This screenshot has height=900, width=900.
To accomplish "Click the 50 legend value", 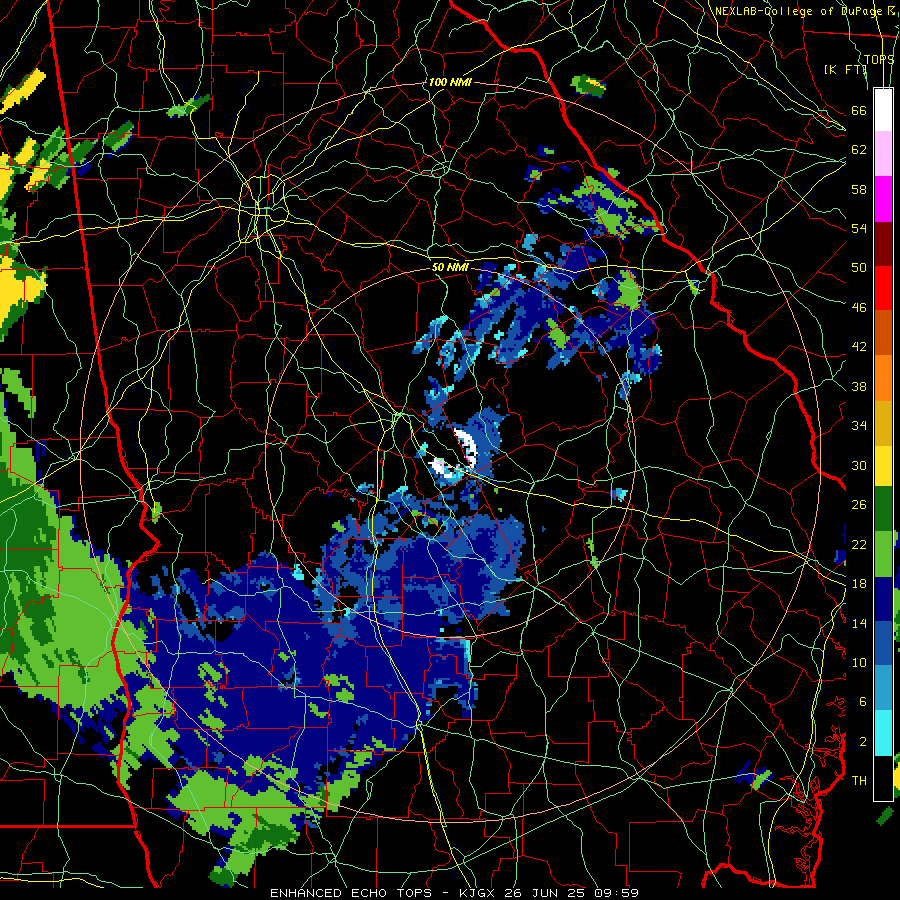I will coord(859,268).
